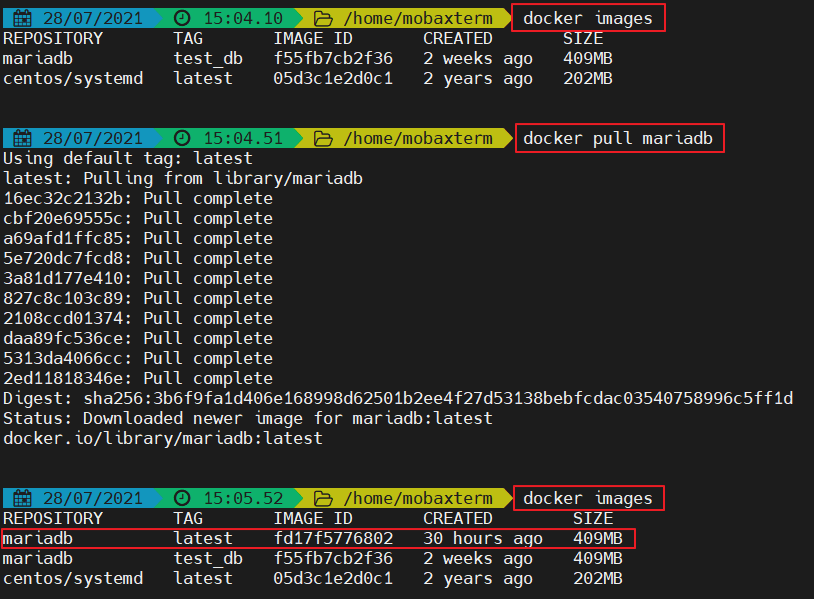Click layer a69afd1ffc85 Pull complete line
The height and width of the screenshot is (599, 814).
tap(138, 238)
